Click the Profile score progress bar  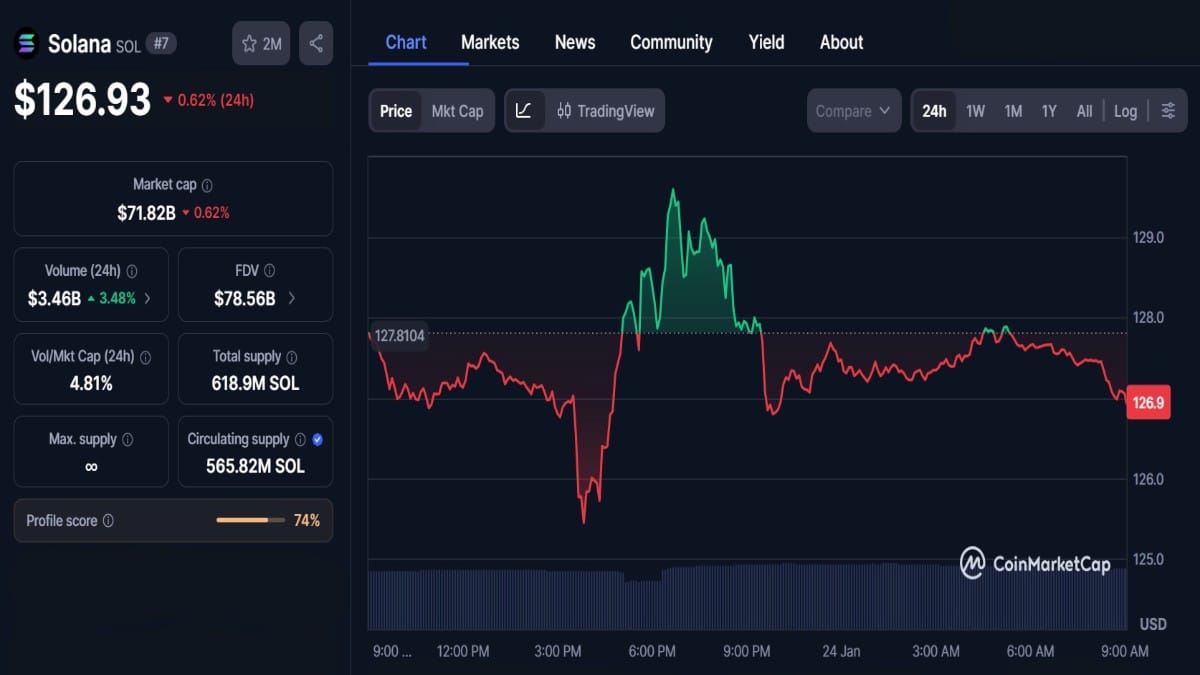pos(249,520)
